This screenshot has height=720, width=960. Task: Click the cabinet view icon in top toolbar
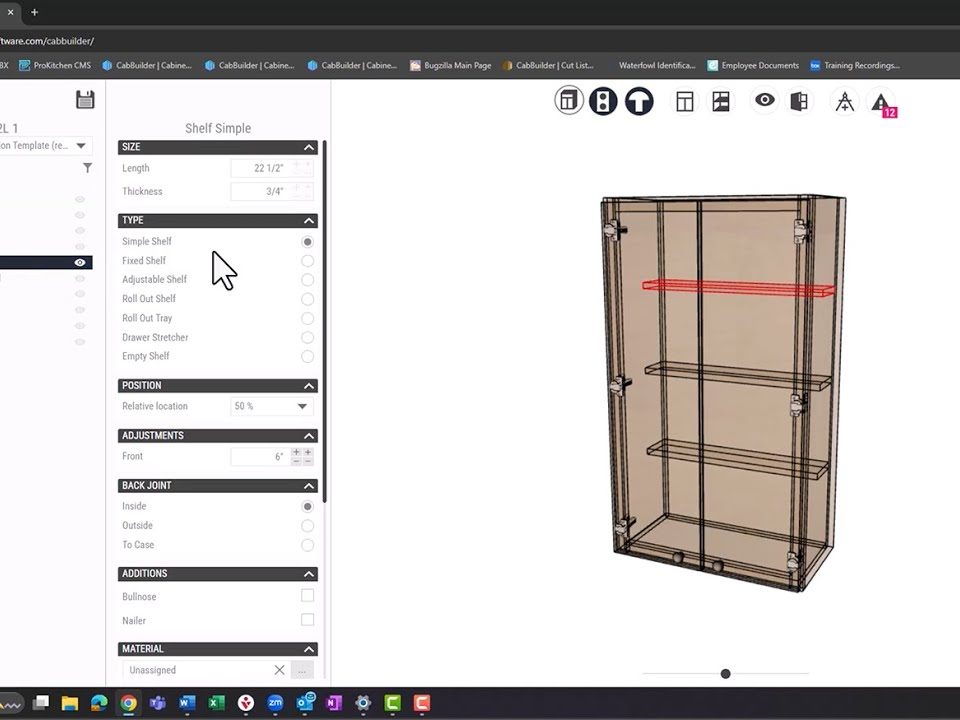pyautogui.click(x=569, y=101)
